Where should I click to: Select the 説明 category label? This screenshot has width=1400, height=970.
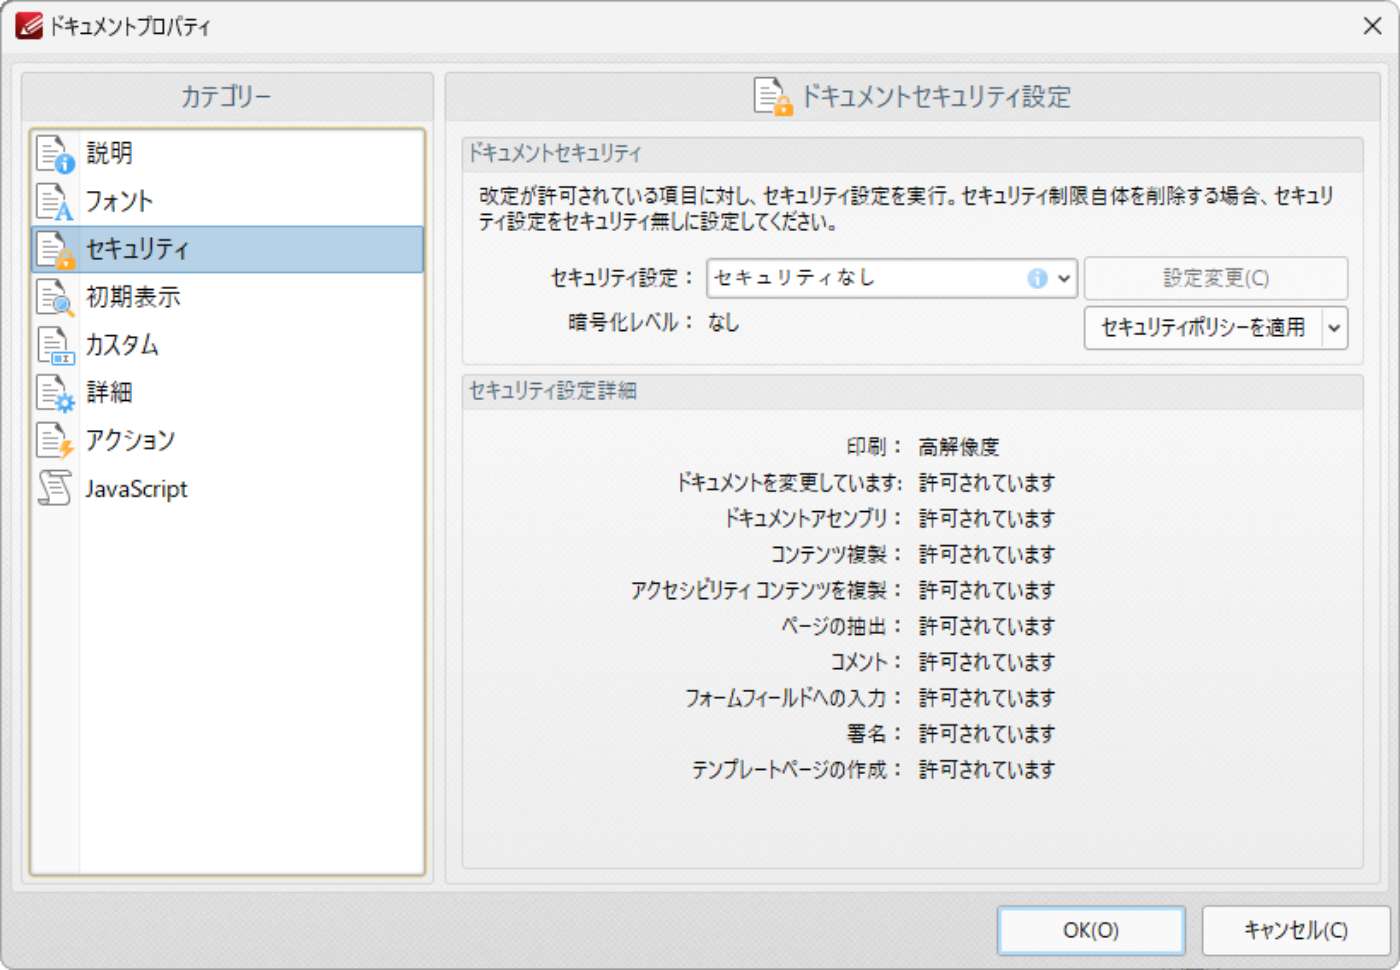tap(109, 153)
